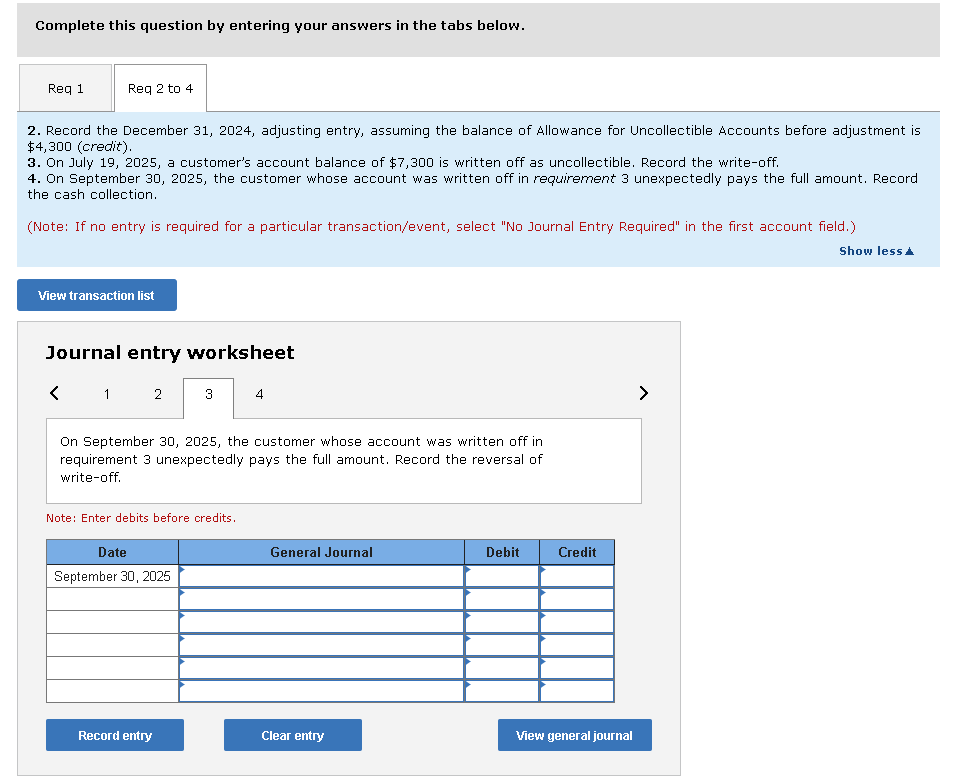Click 'Complete this question' instruction banner text
The height and width of the screenshot is (783, 967).
coord(280,25)
